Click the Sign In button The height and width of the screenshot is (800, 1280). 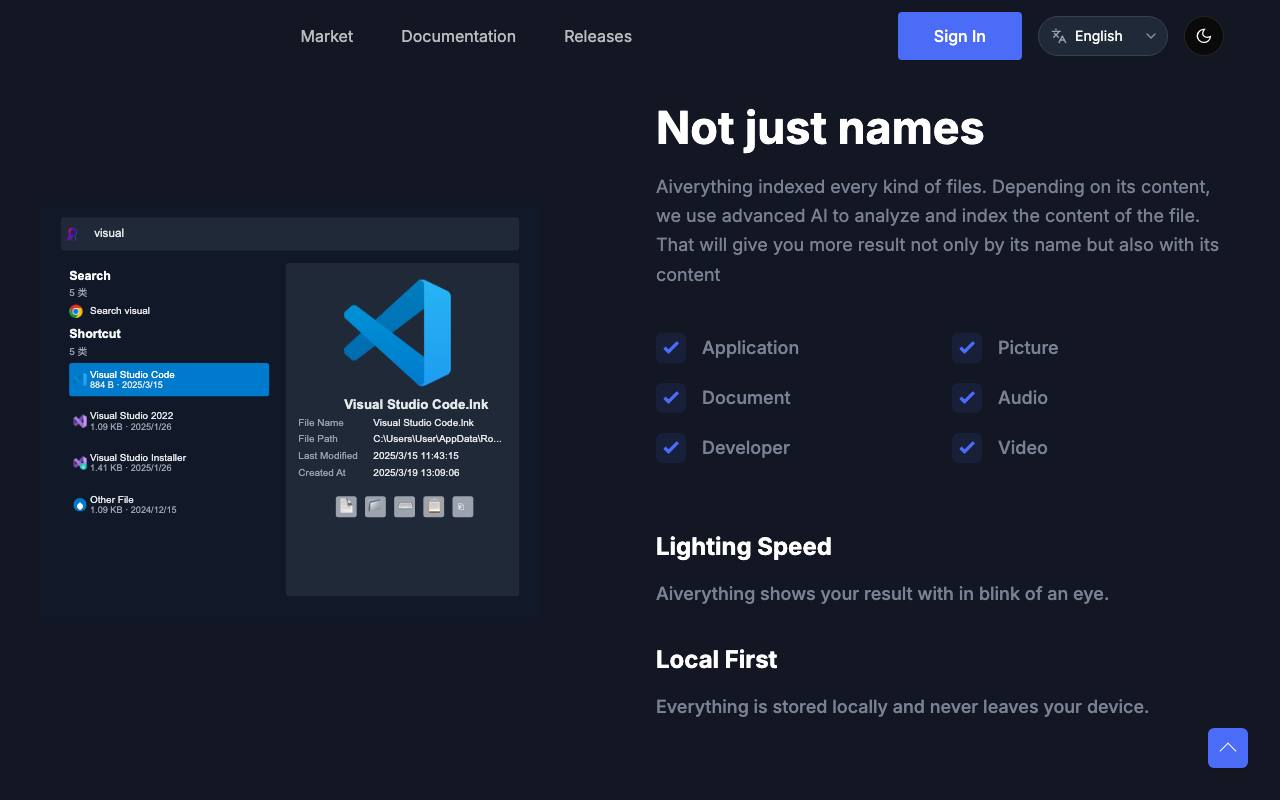(960, 36)
